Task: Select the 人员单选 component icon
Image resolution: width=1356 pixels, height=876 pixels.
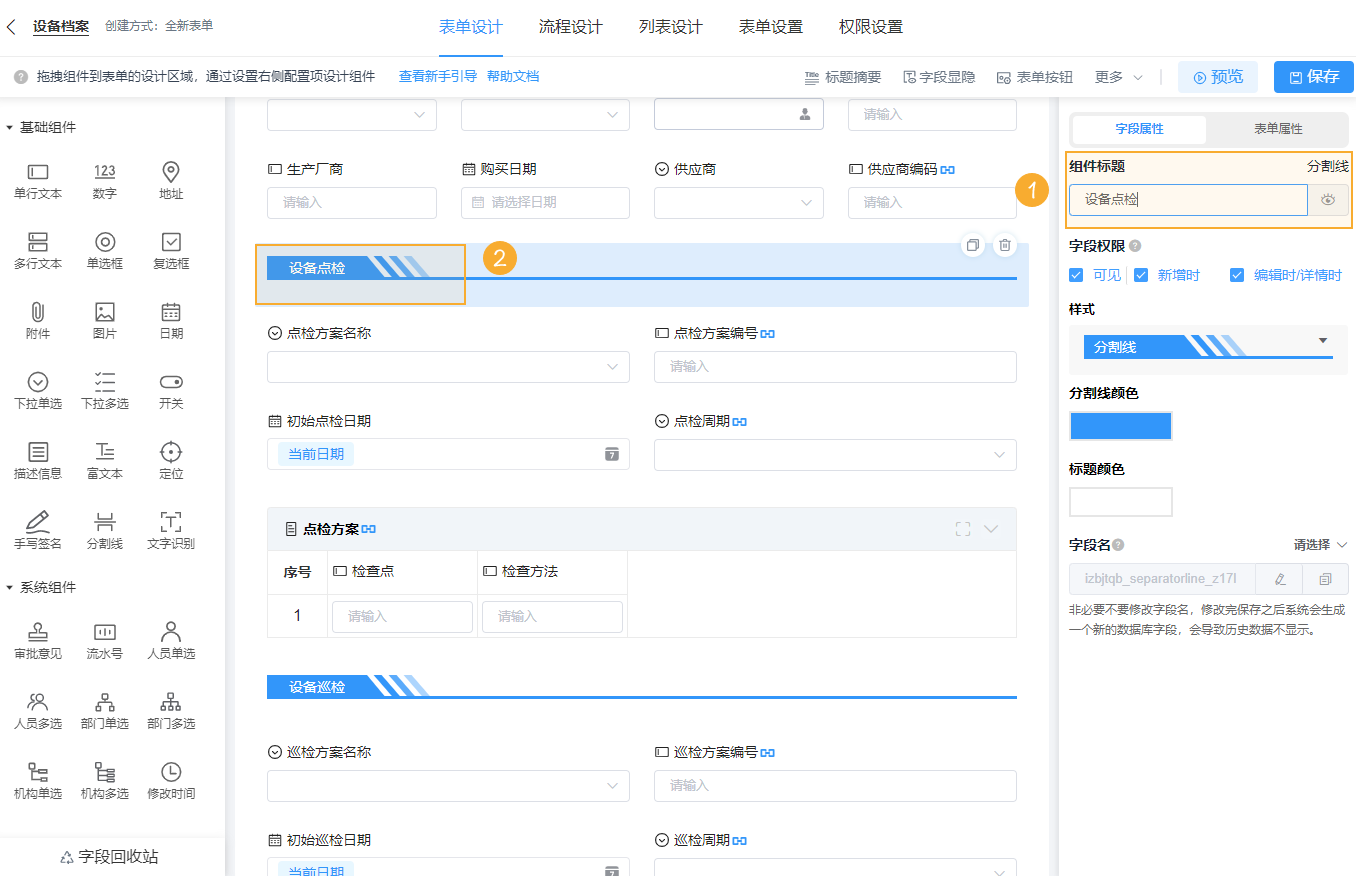Action: pyautogui.click(x=170, y=640)
